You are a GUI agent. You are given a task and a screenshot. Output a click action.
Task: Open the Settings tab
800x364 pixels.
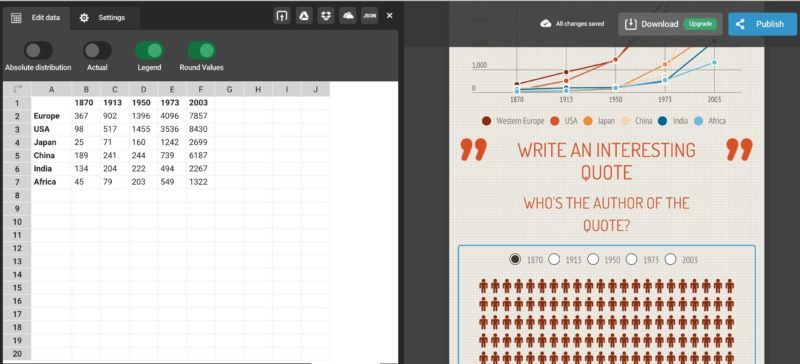(105, 18)
